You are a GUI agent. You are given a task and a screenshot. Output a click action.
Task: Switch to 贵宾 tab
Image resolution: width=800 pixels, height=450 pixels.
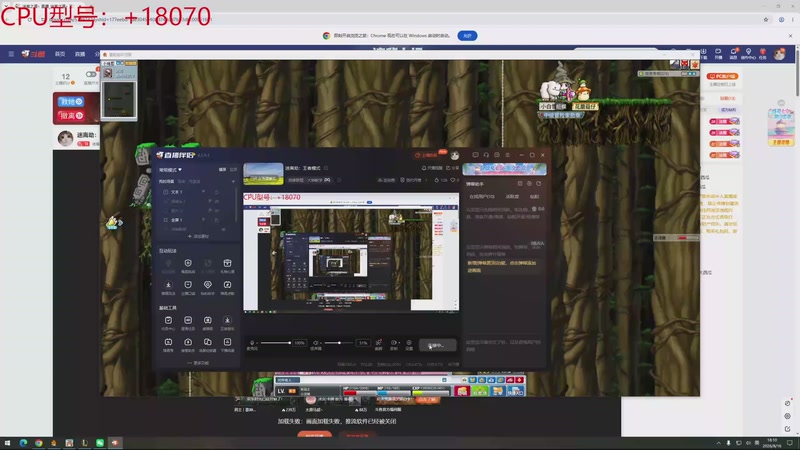[534, 196]
